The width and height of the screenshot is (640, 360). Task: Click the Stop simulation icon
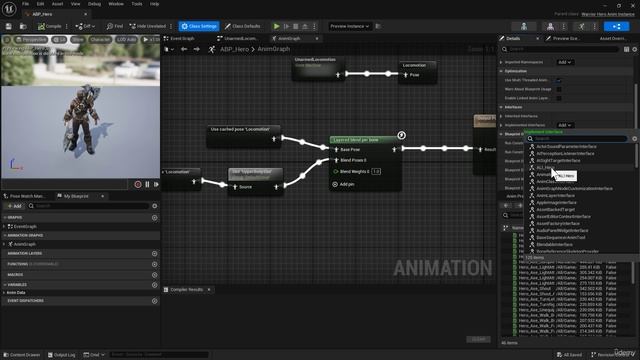pos(296,26)
